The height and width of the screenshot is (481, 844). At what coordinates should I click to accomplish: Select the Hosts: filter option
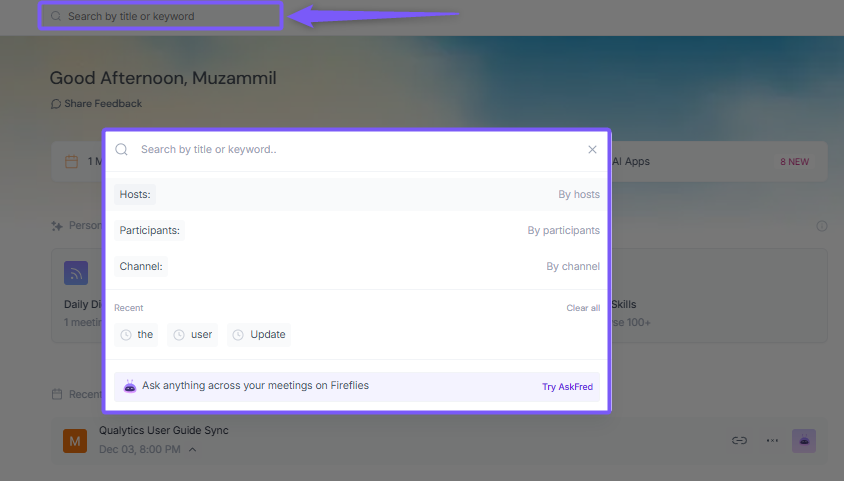point(135,194)
